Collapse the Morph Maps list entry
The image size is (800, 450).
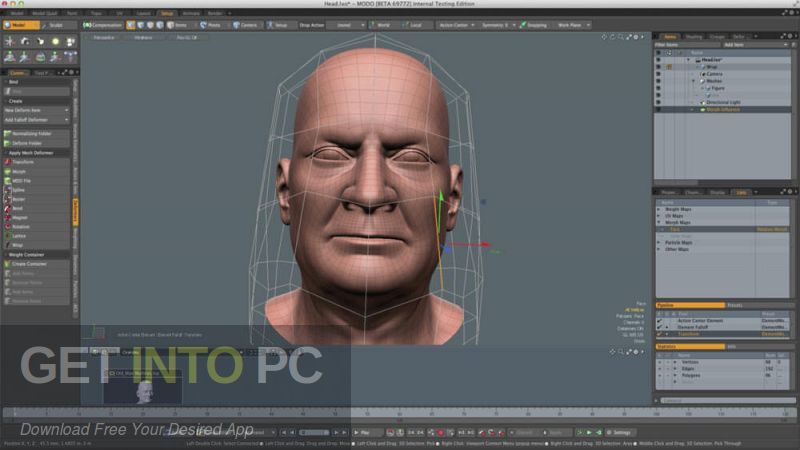659,223
